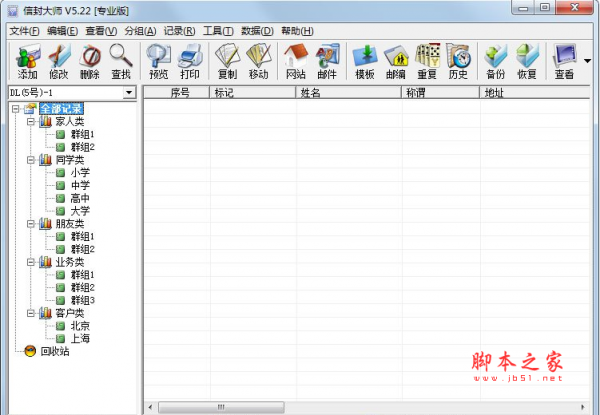Click the scrollbar right arrow

583,407
